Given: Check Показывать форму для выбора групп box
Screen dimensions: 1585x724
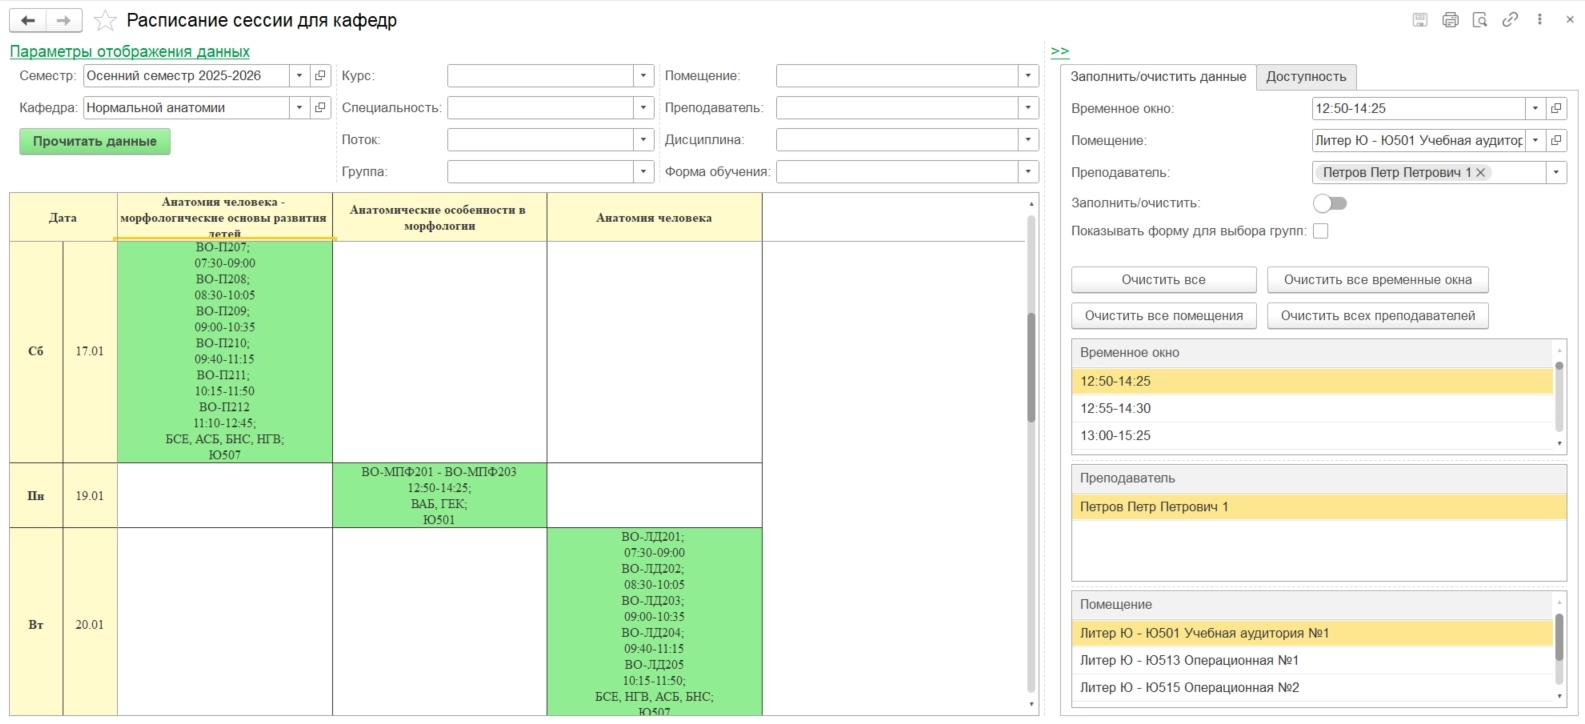Looking at the screenshot, I should [1321, 231].
